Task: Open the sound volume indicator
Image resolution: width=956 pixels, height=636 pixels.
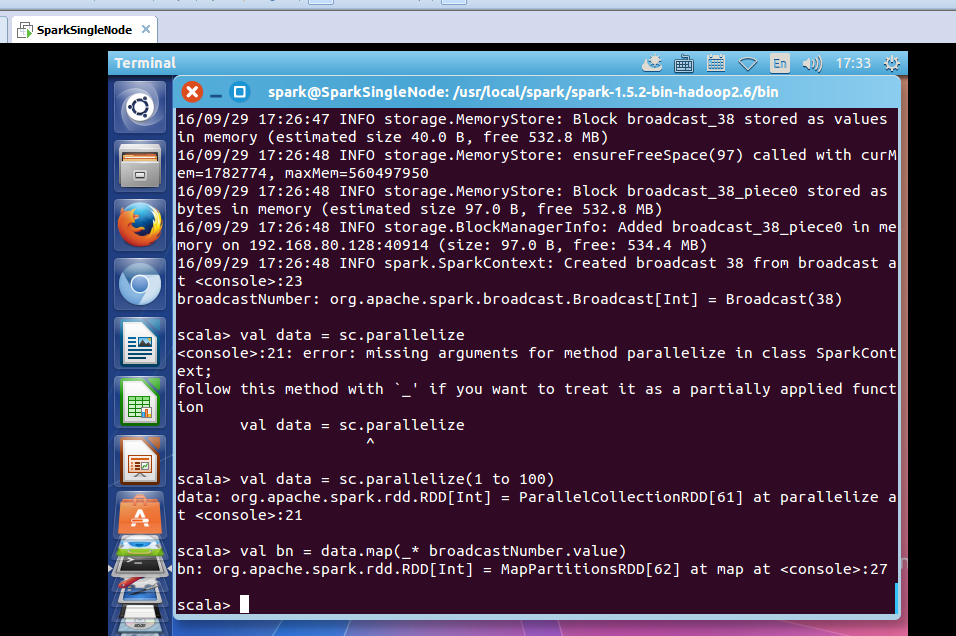Action: [x=812, y=63]
